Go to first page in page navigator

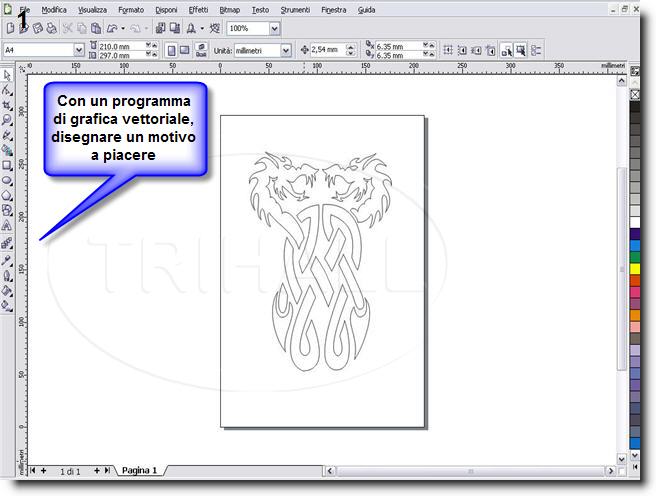(x=33, y=470)
